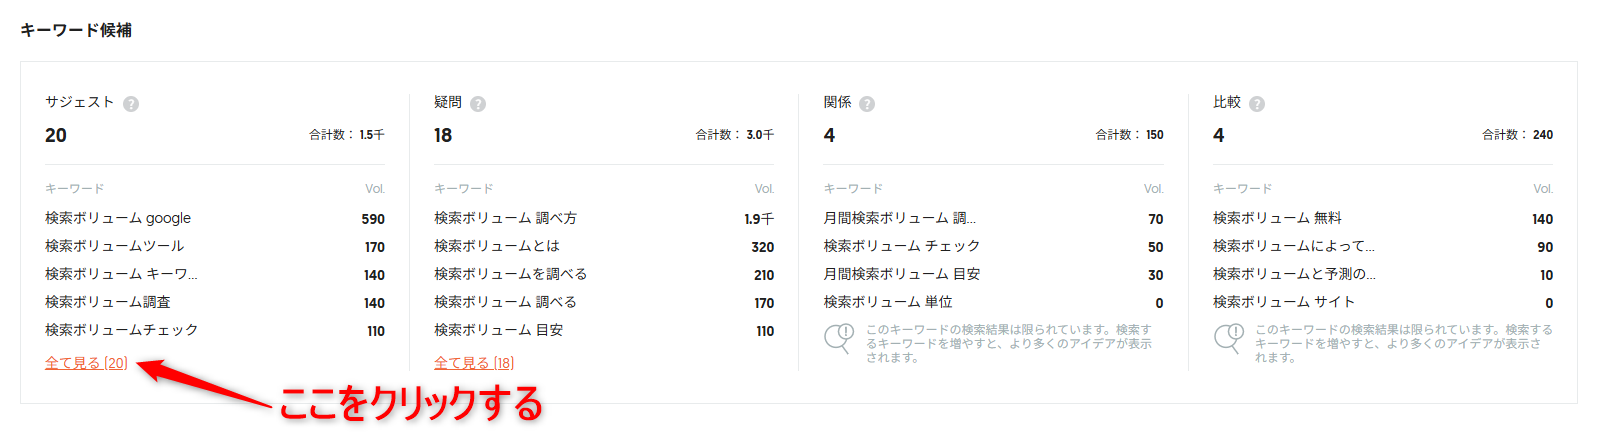1602x432 pixels.
Task: Click keyword 検索ボリュームとは
Action: coord(497,246)
